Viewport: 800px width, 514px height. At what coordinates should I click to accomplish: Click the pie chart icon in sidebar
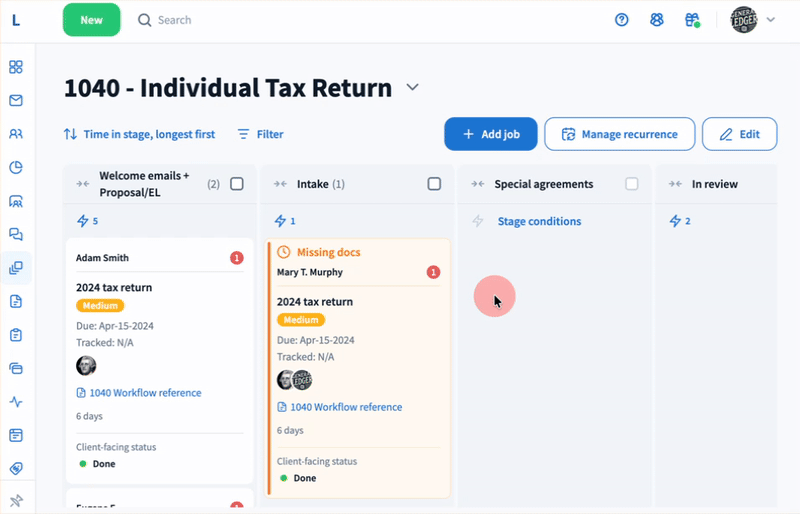pos(16,167)
